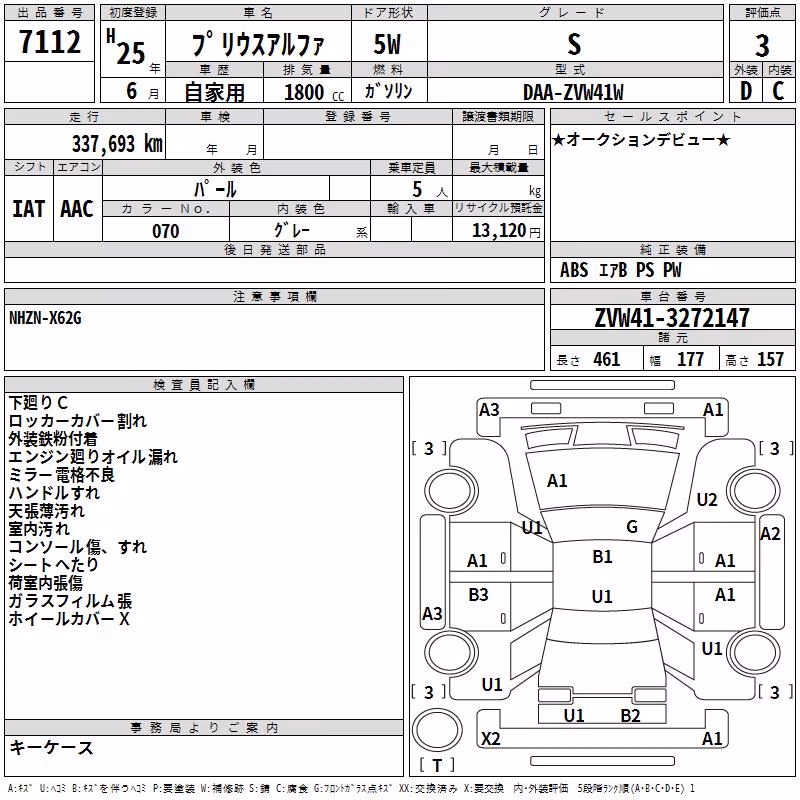
Task: Click the lot number 7112
Action: pos(49,41)
